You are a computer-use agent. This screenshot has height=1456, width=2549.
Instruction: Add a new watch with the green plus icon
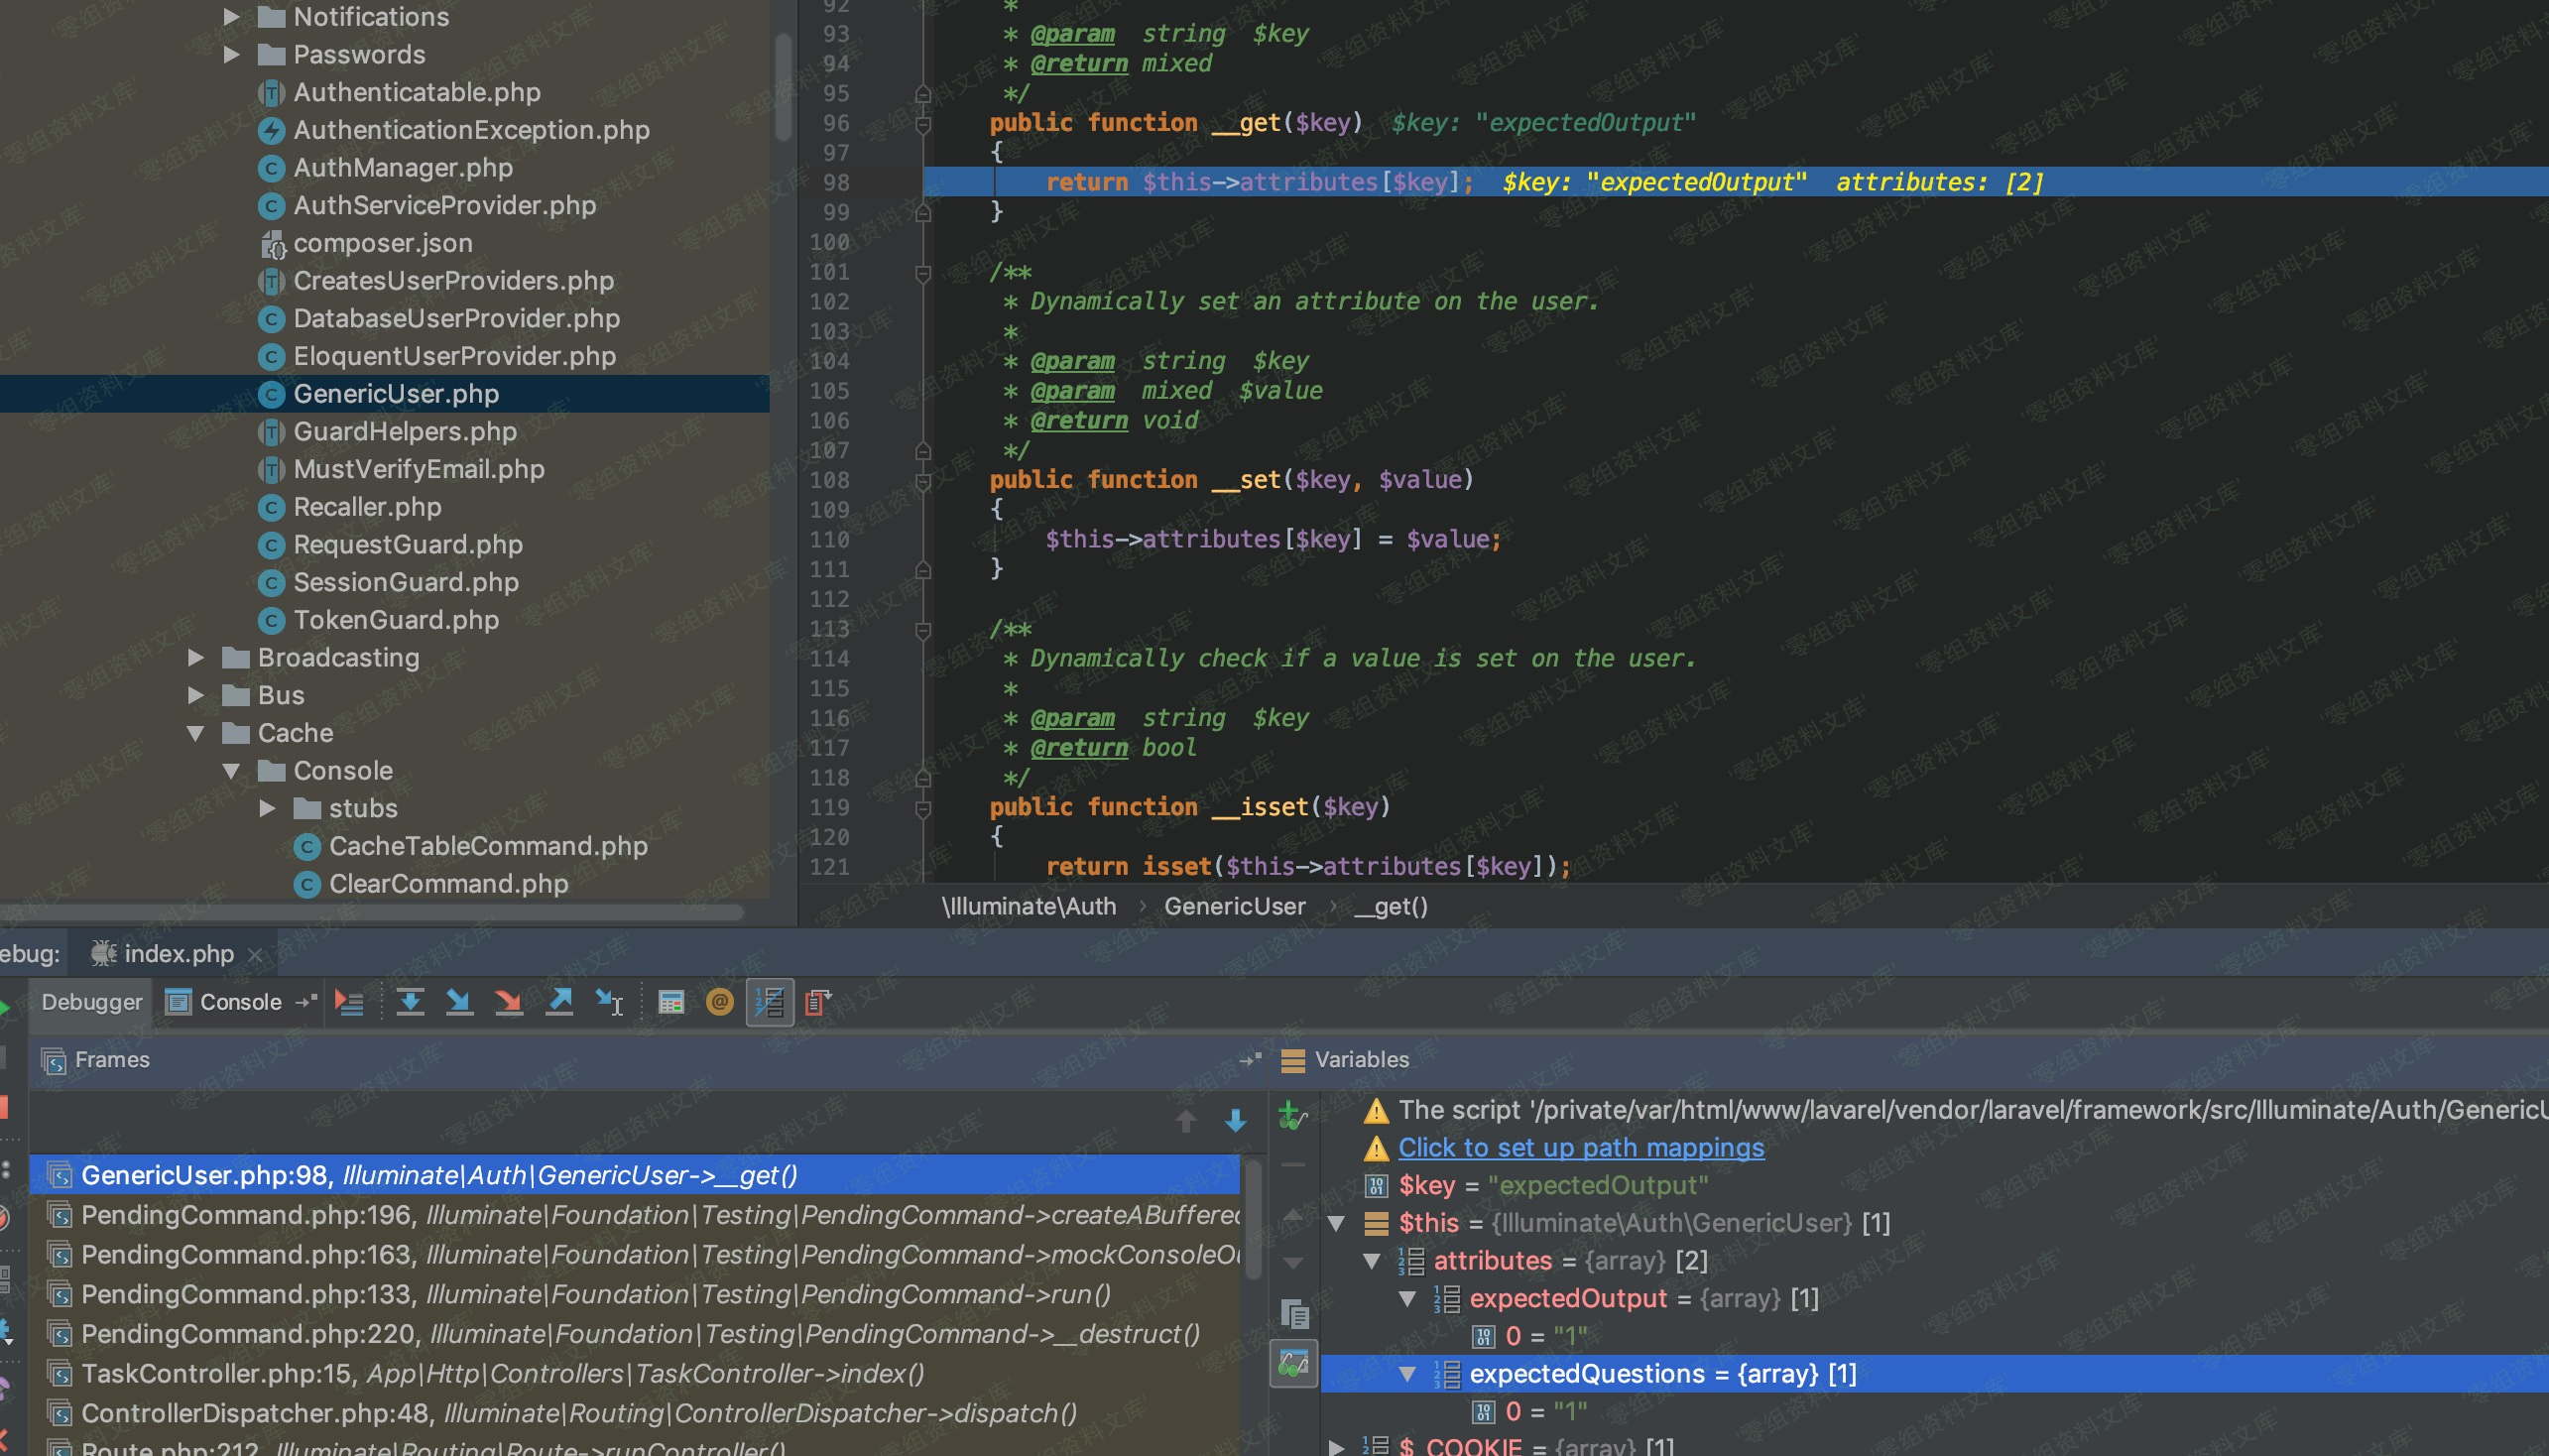[x=1292, y=1115]
